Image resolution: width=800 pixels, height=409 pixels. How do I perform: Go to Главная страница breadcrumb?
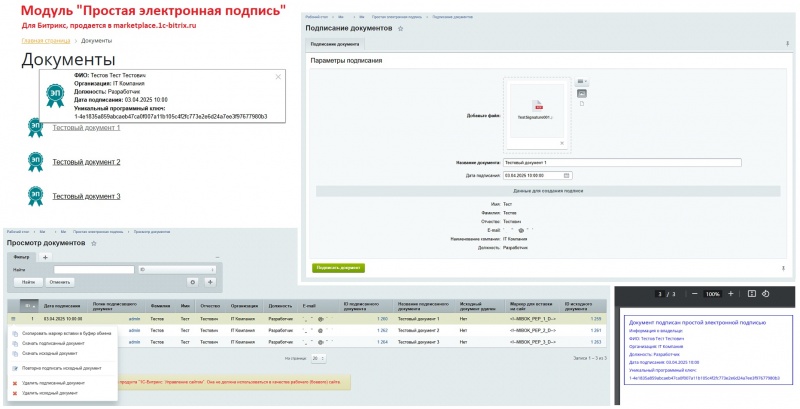(x=46, y=40)
